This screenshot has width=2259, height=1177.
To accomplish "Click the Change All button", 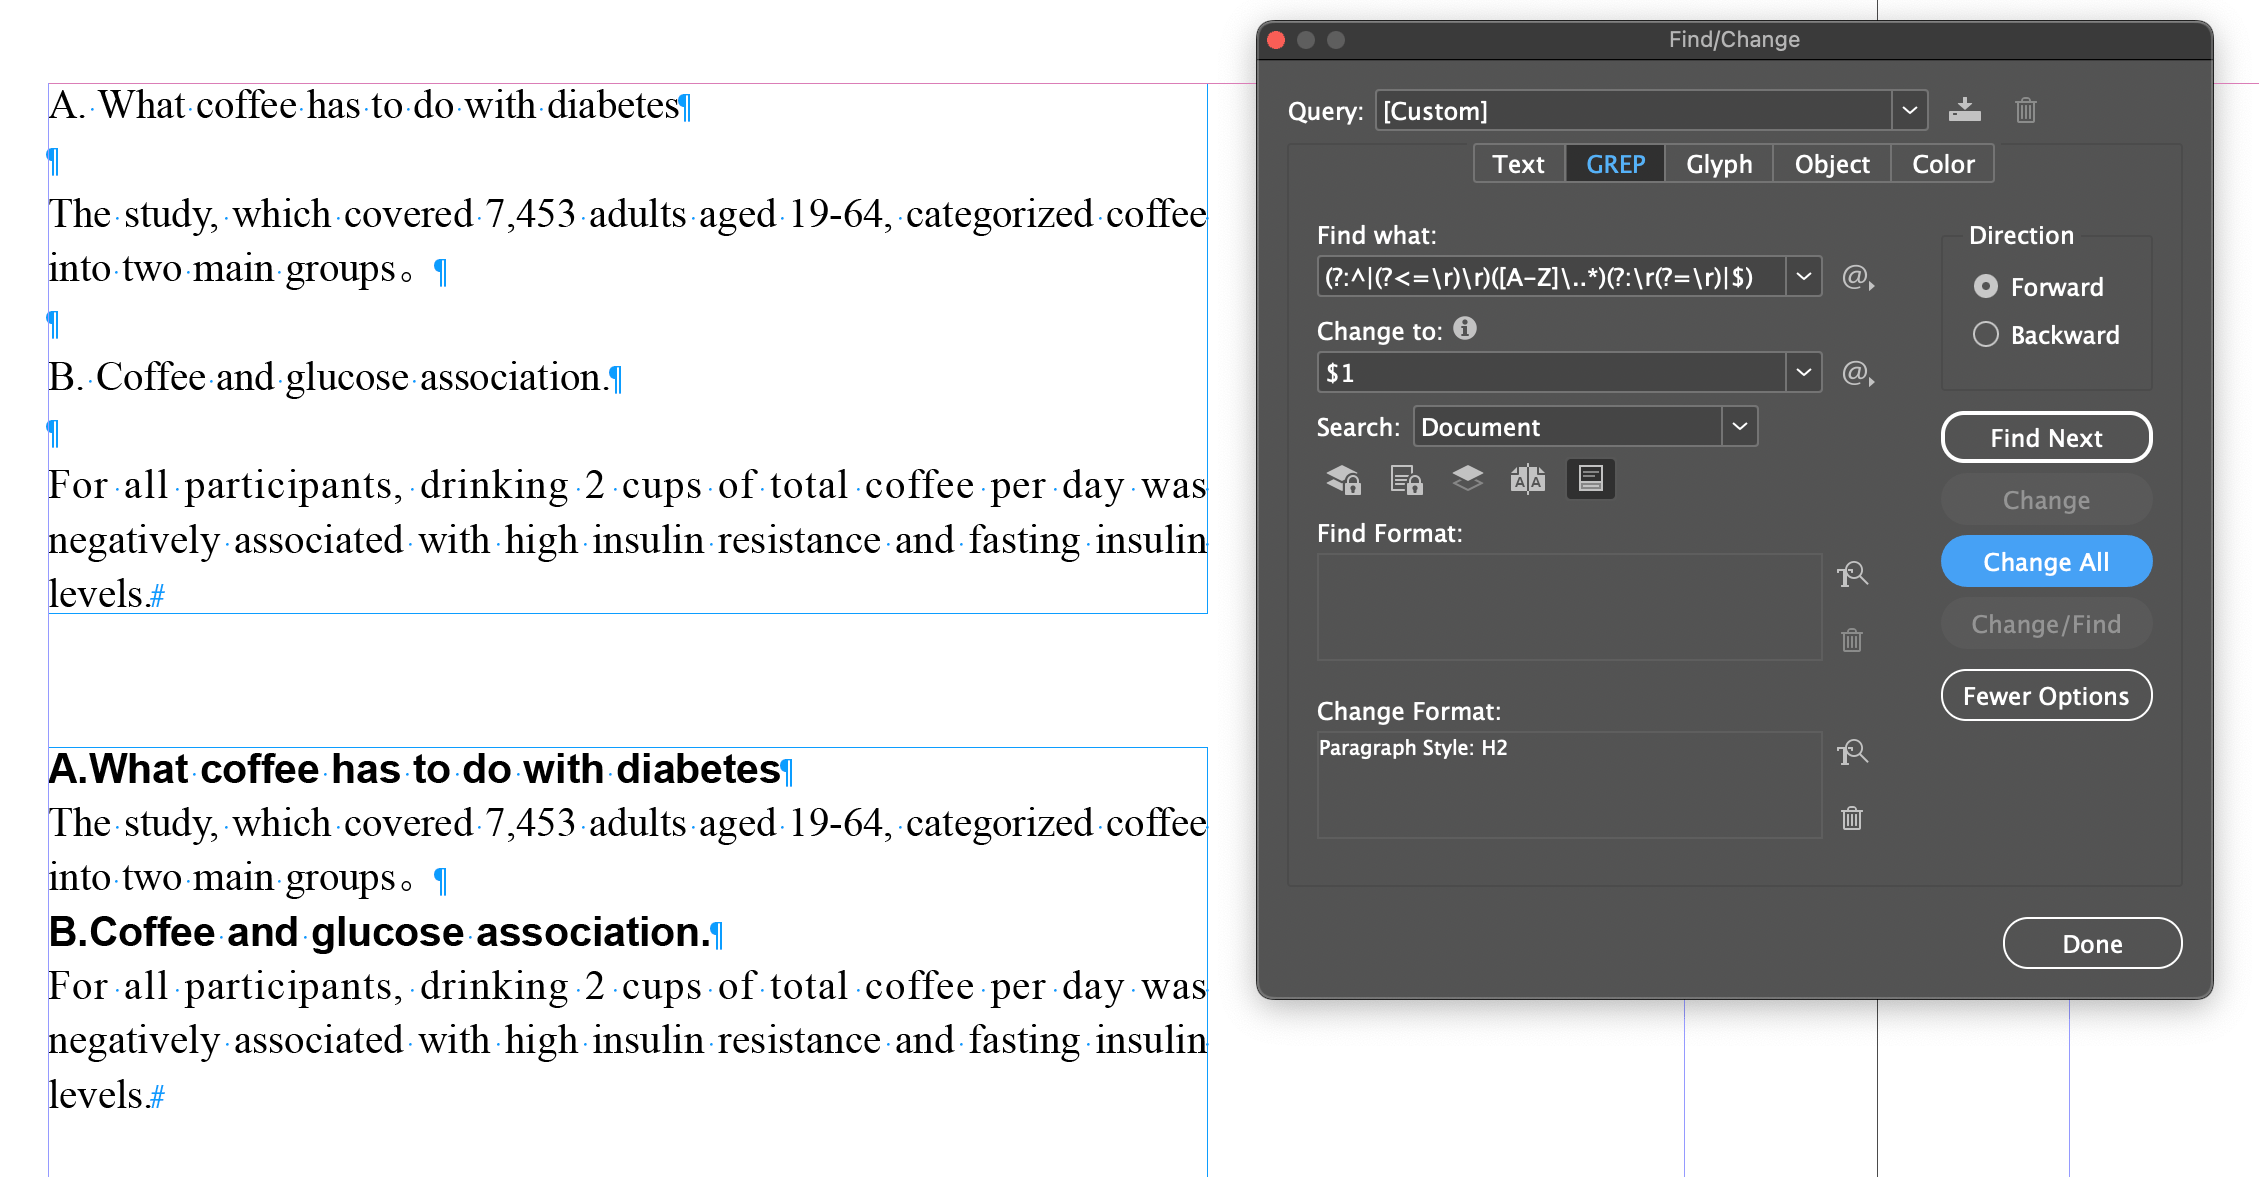I will click(x=2046, y=562).
